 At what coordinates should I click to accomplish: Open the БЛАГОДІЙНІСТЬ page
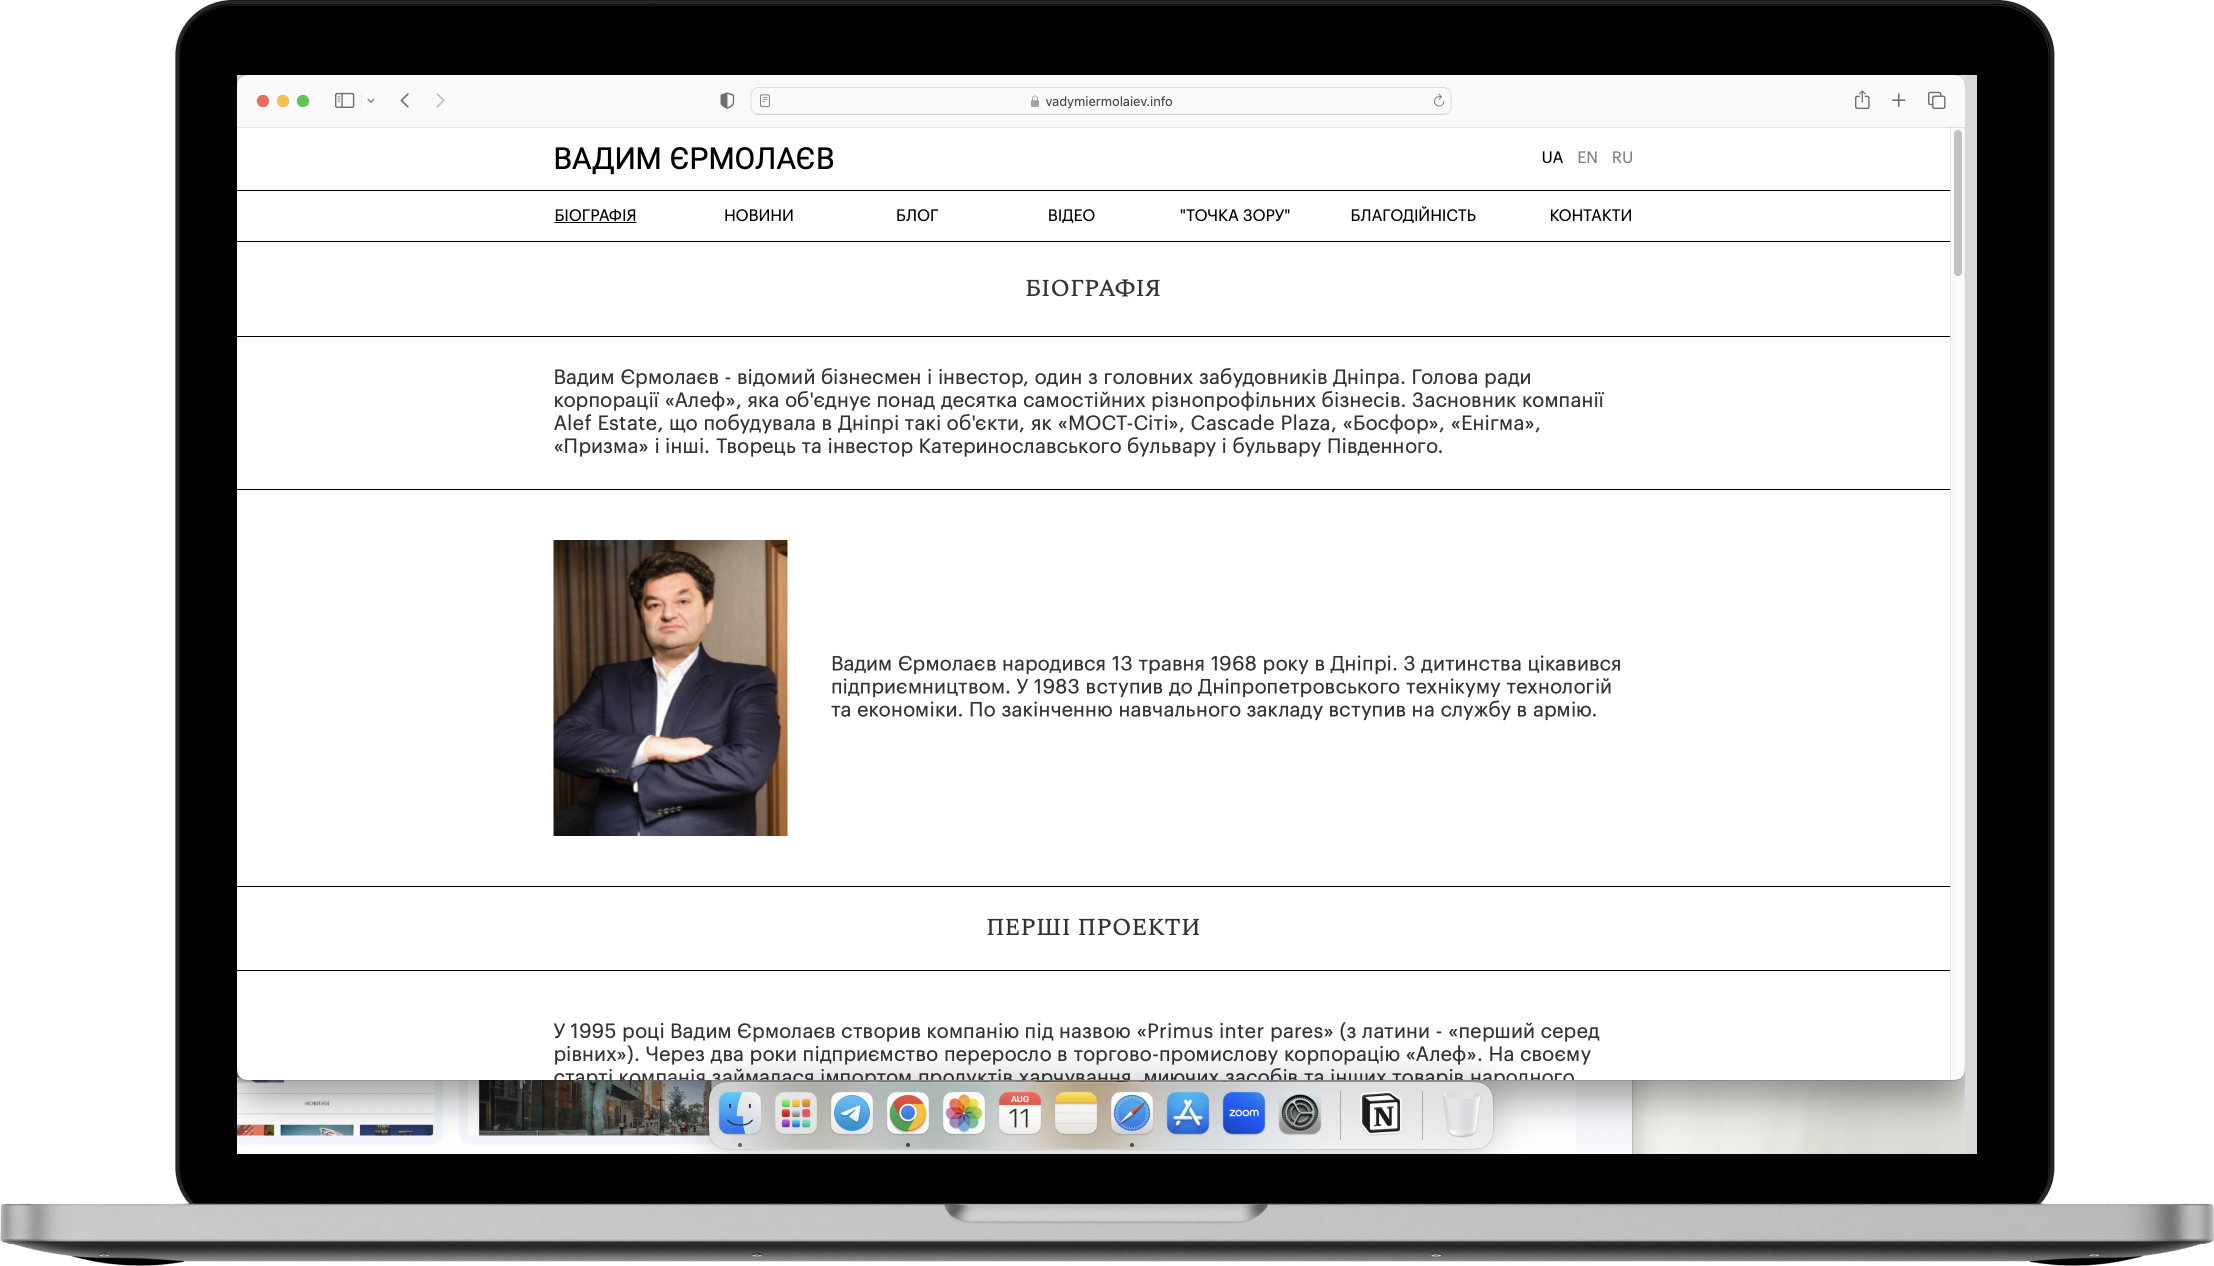pos(1414,215)
